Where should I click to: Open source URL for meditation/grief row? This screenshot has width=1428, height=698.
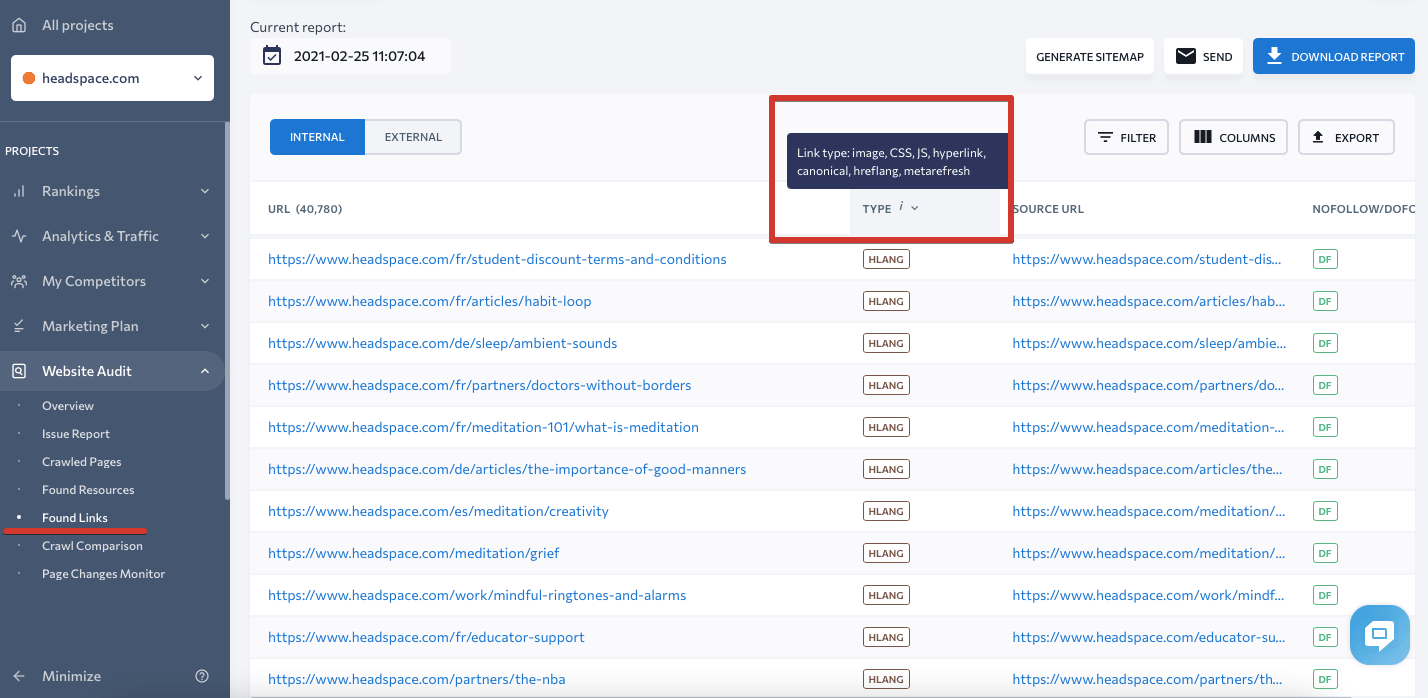(1149, 553)
